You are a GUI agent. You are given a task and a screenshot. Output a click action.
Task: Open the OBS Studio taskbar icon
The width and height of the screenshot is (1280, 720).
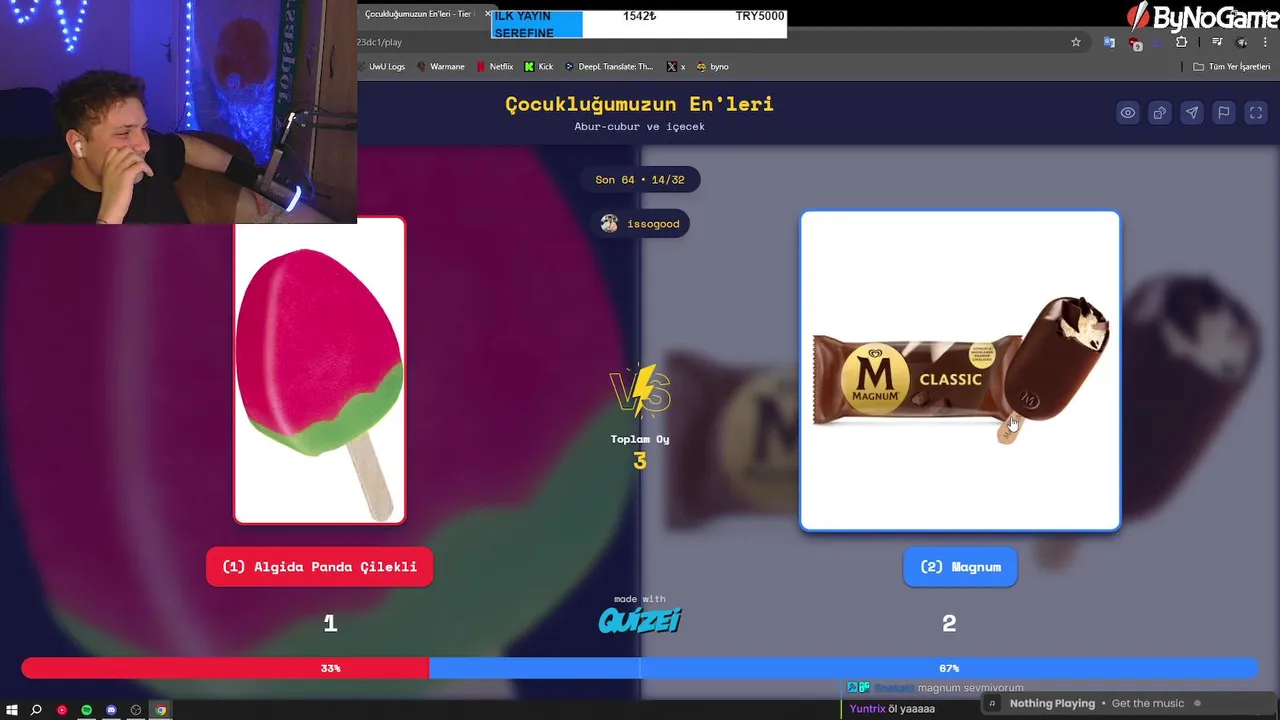coord(136,710)
